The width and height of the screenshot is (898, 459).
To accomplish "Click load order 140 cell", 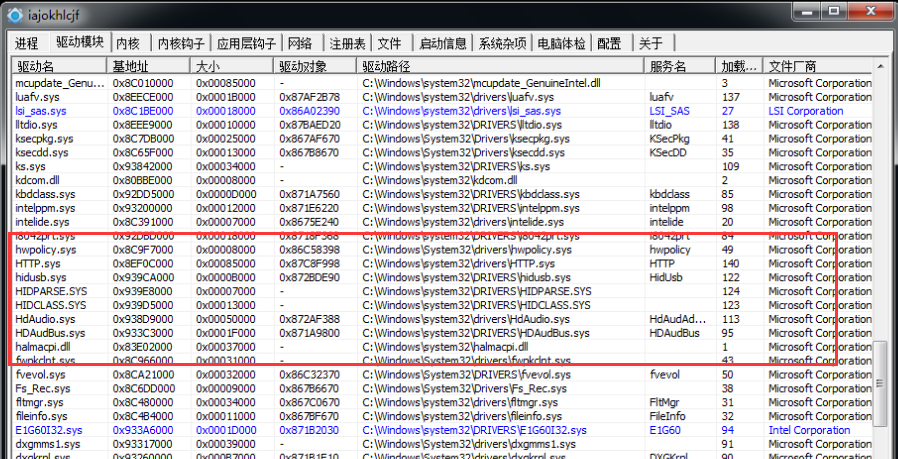I will (x=731, y=264).
